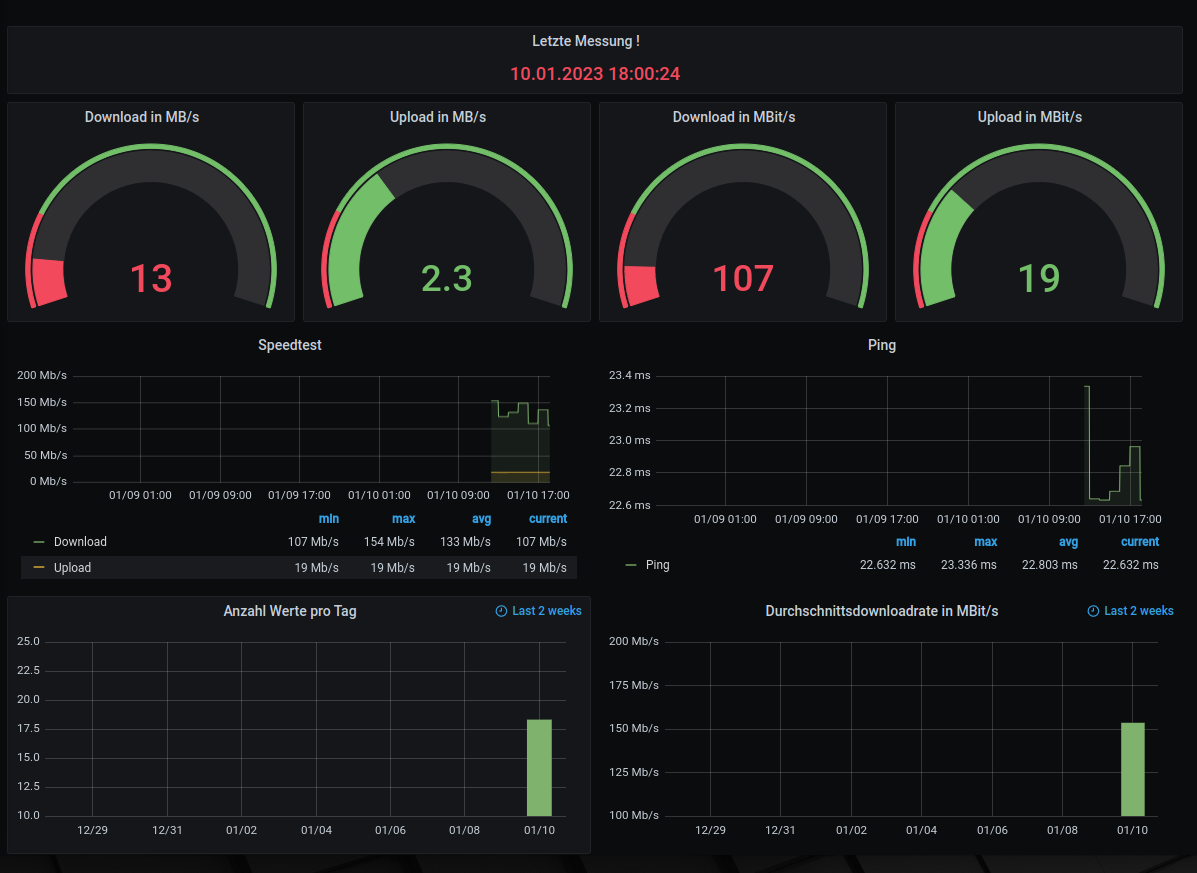Open the 'Upload in MBit/s' panel menu
1197x873 pixels.
pos(1030,117)
